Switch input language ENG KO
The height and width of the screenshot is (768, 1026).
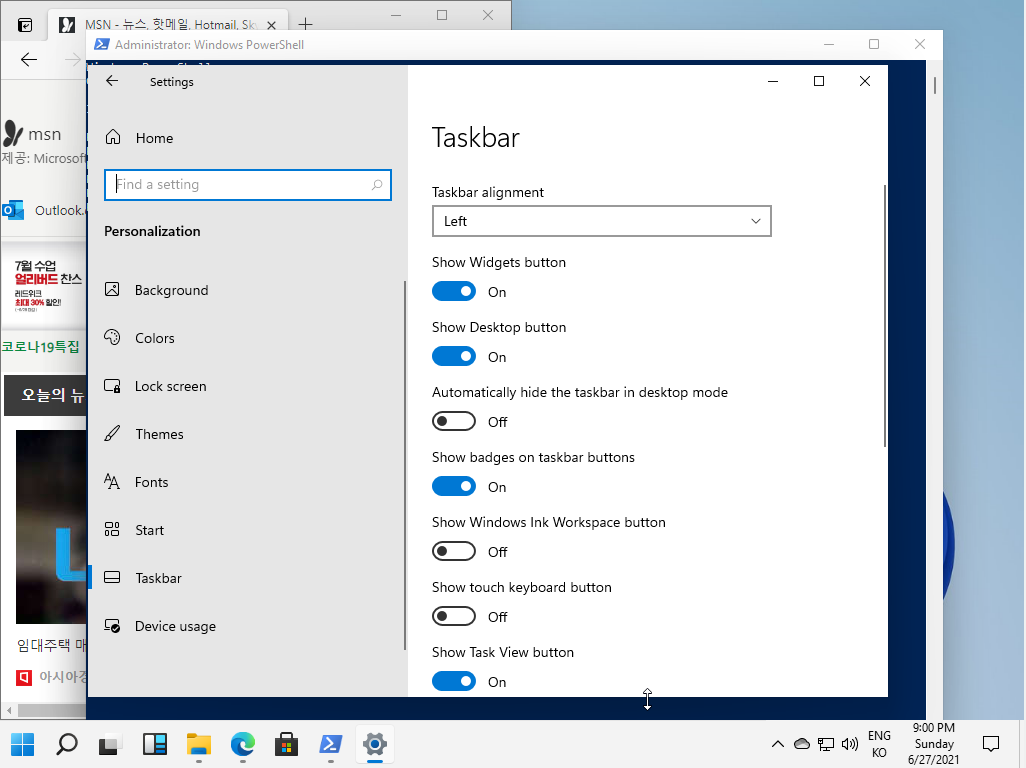coord(879,744)
